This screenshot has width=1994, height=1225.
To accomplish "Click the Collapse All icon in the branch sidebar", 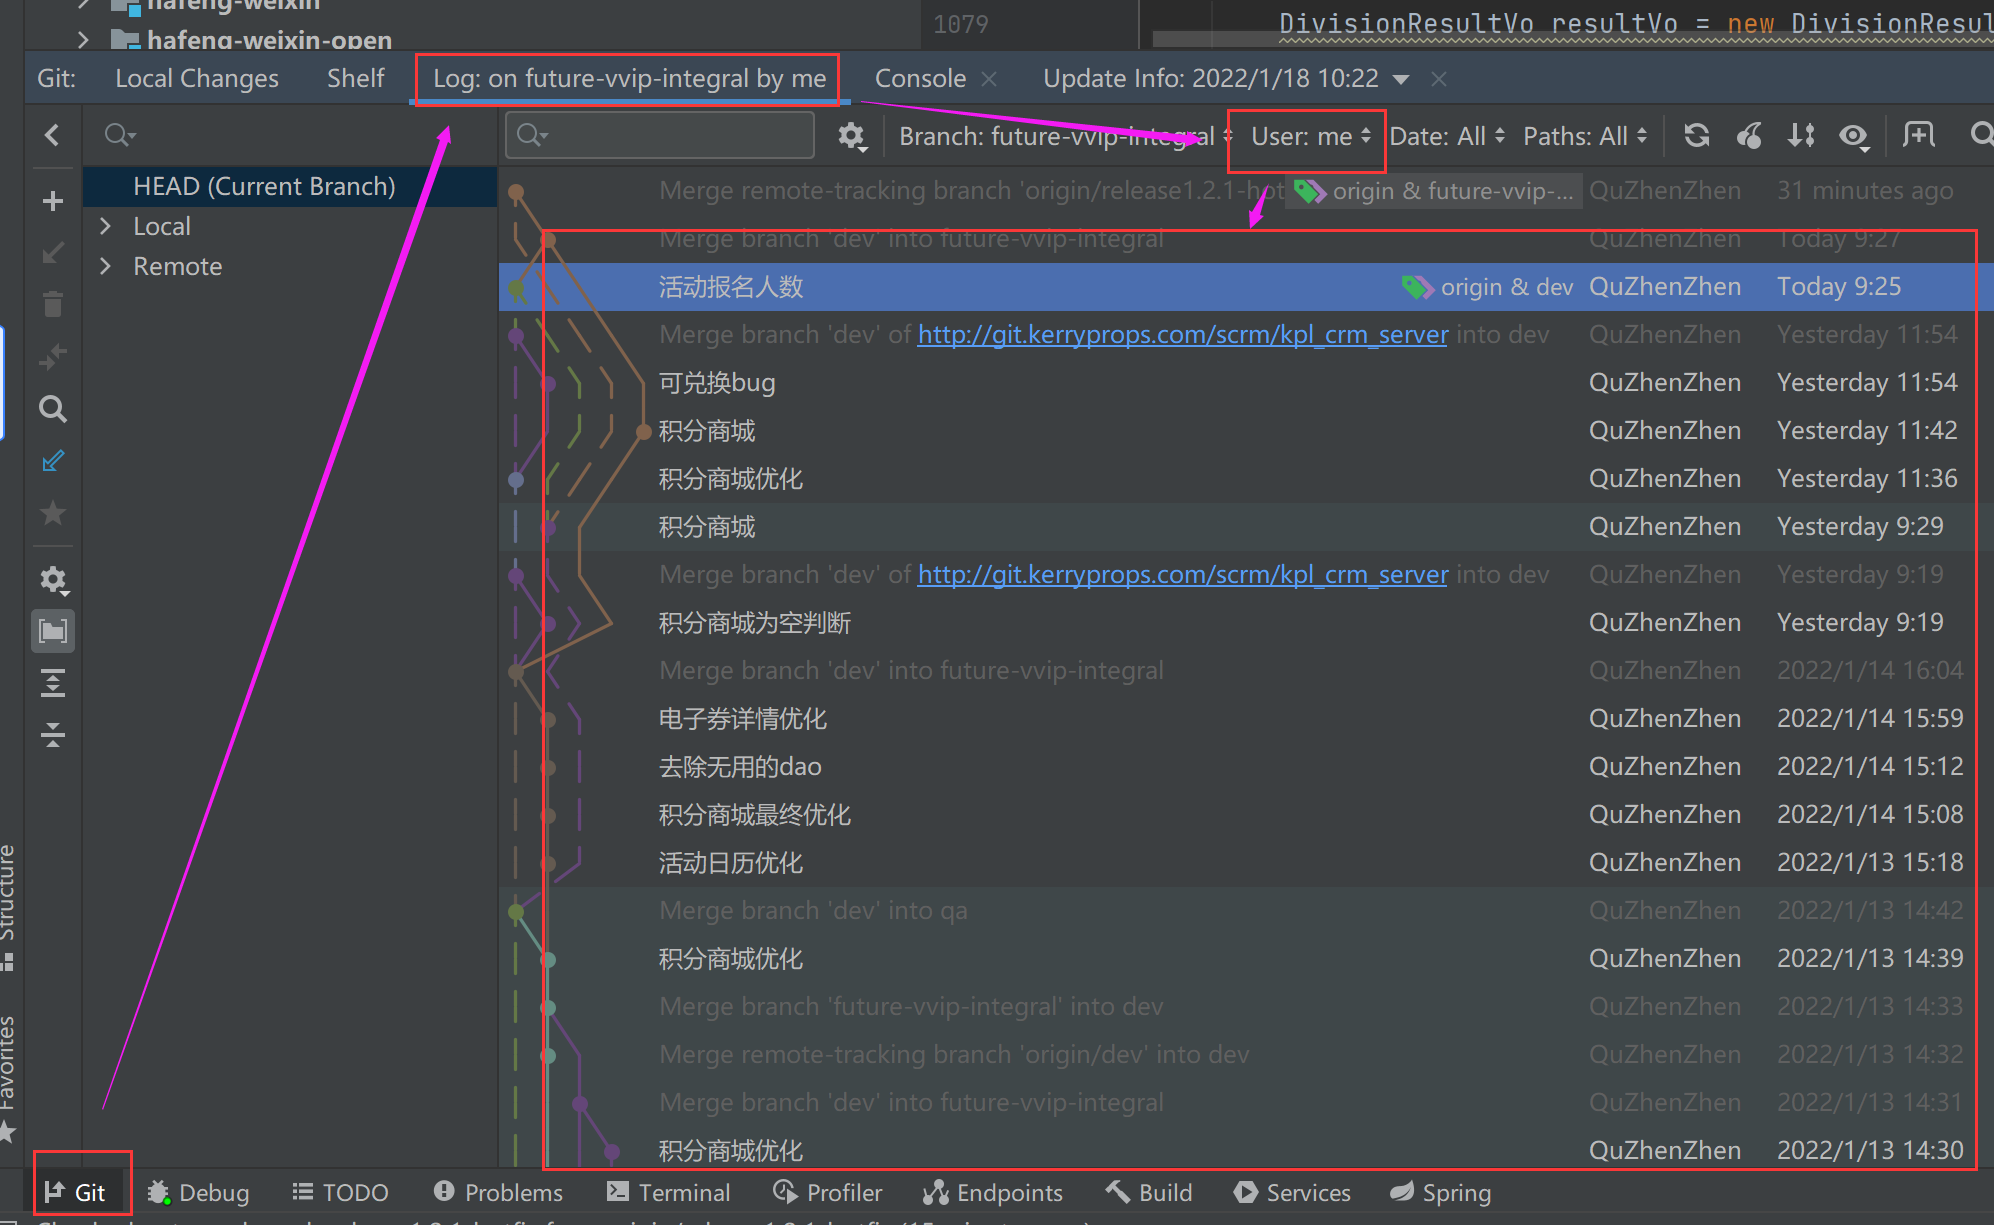I will 53,736.
